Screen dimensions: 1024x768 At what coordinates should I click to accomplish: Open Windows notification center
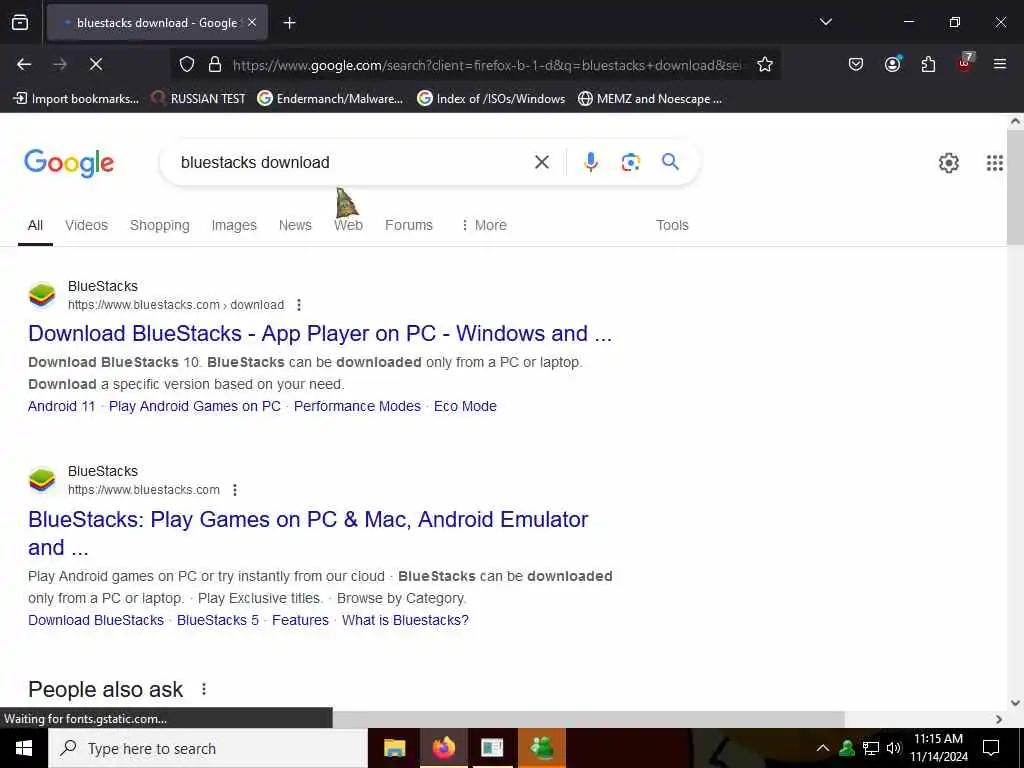click(991, 748)
